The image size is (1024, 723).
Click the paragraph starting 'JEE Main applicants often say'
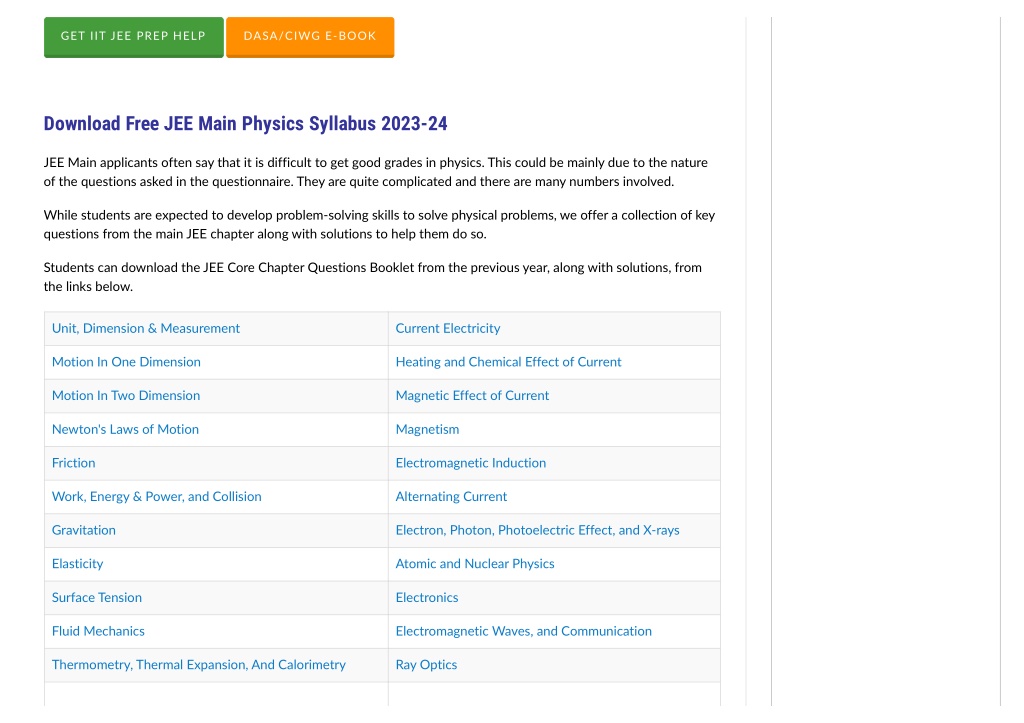[376, 172]
